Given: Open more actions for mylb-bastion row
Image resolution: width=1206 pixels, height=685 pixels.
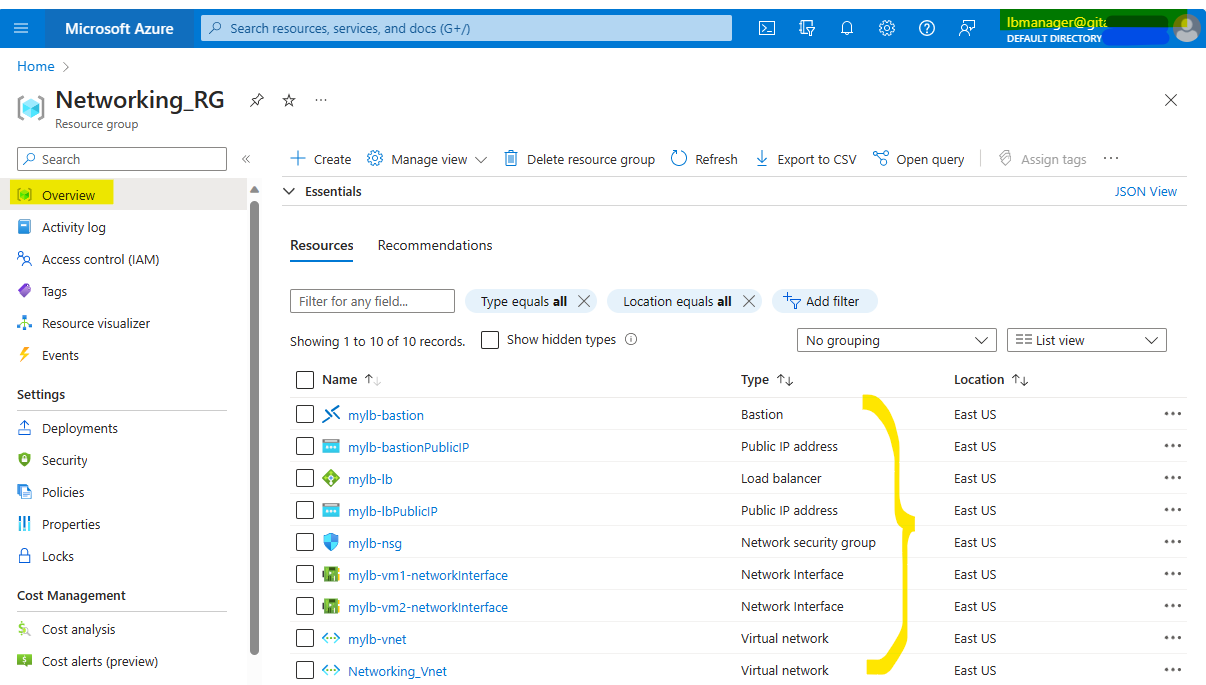Looking at the screenshot, I should click(x=1173, y=414).
